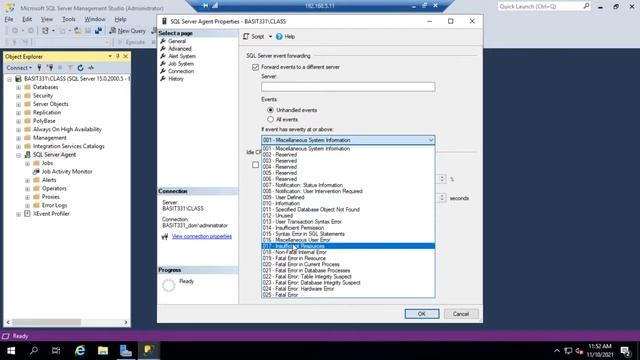Select the Error Logs folder

point(54,205)
